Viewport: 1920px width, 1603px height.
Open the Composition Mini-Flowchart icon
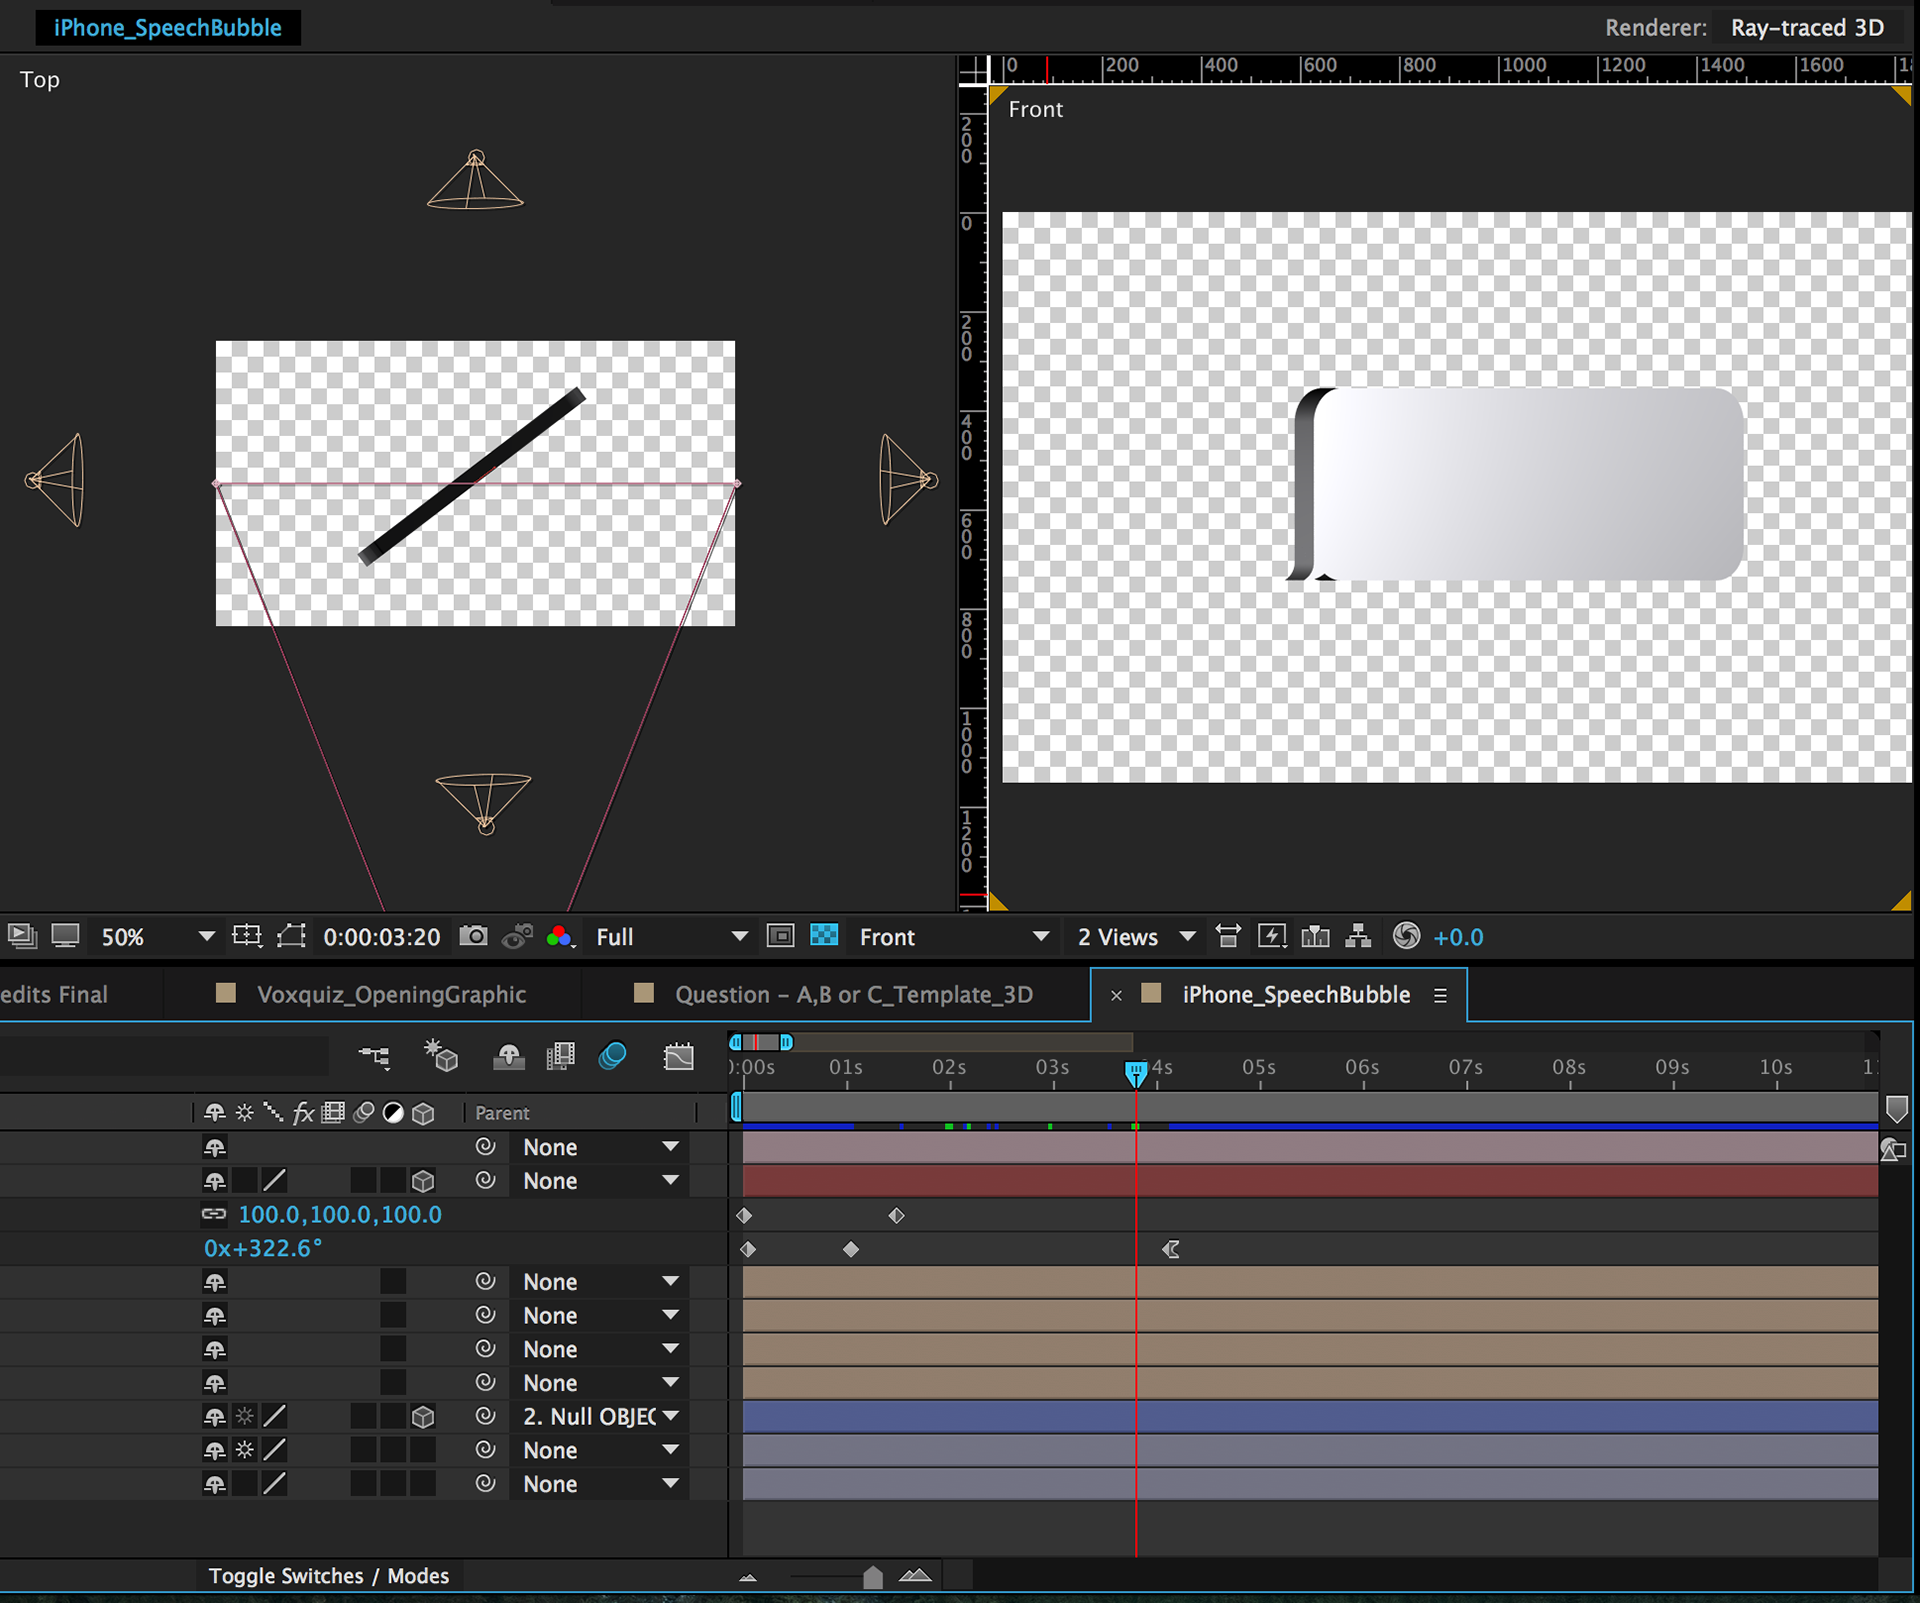[374, 1056]
